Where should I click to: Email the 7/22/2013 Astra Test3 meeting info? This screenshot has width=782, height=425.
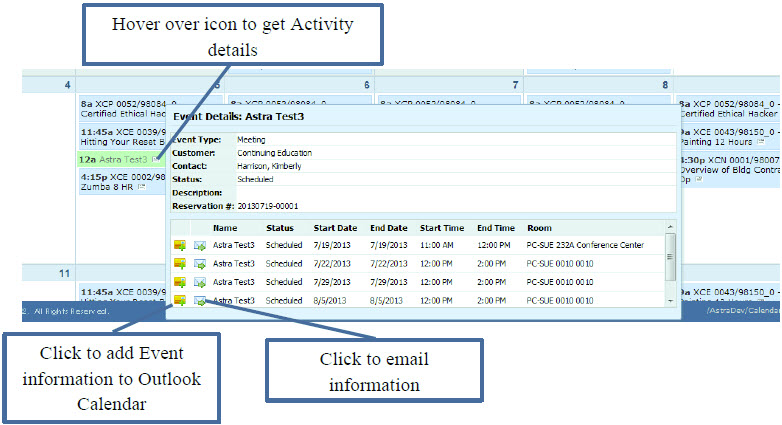click(x=200, y=264)
